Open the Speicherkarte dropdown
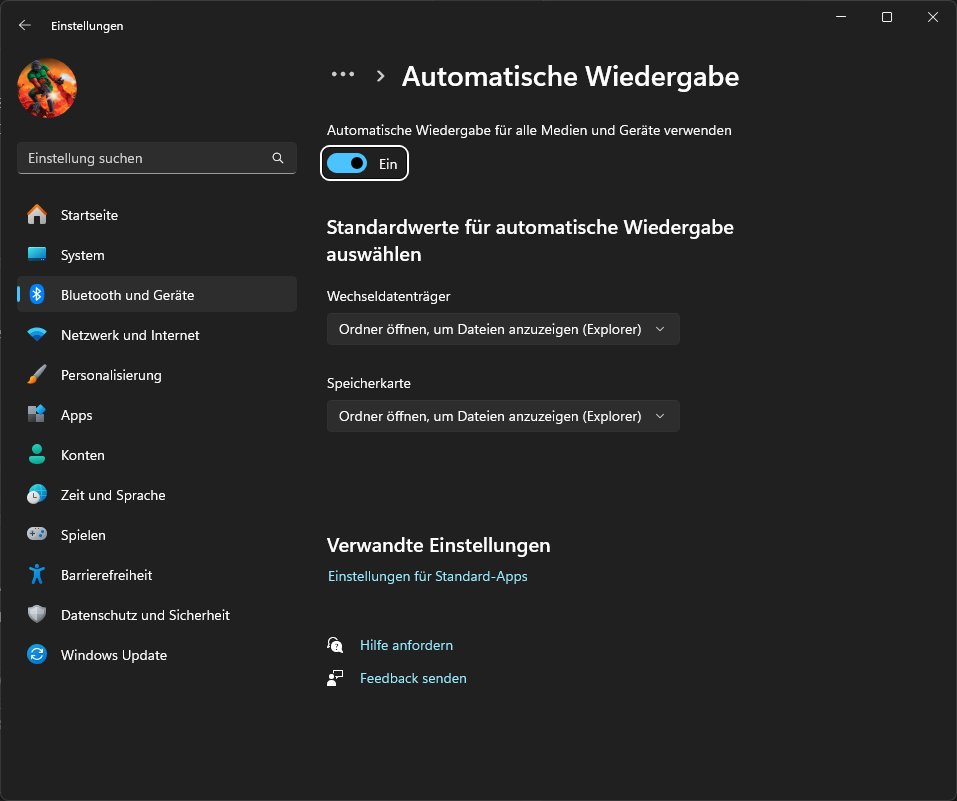957x801 pixels. click(x=503, y=416)
